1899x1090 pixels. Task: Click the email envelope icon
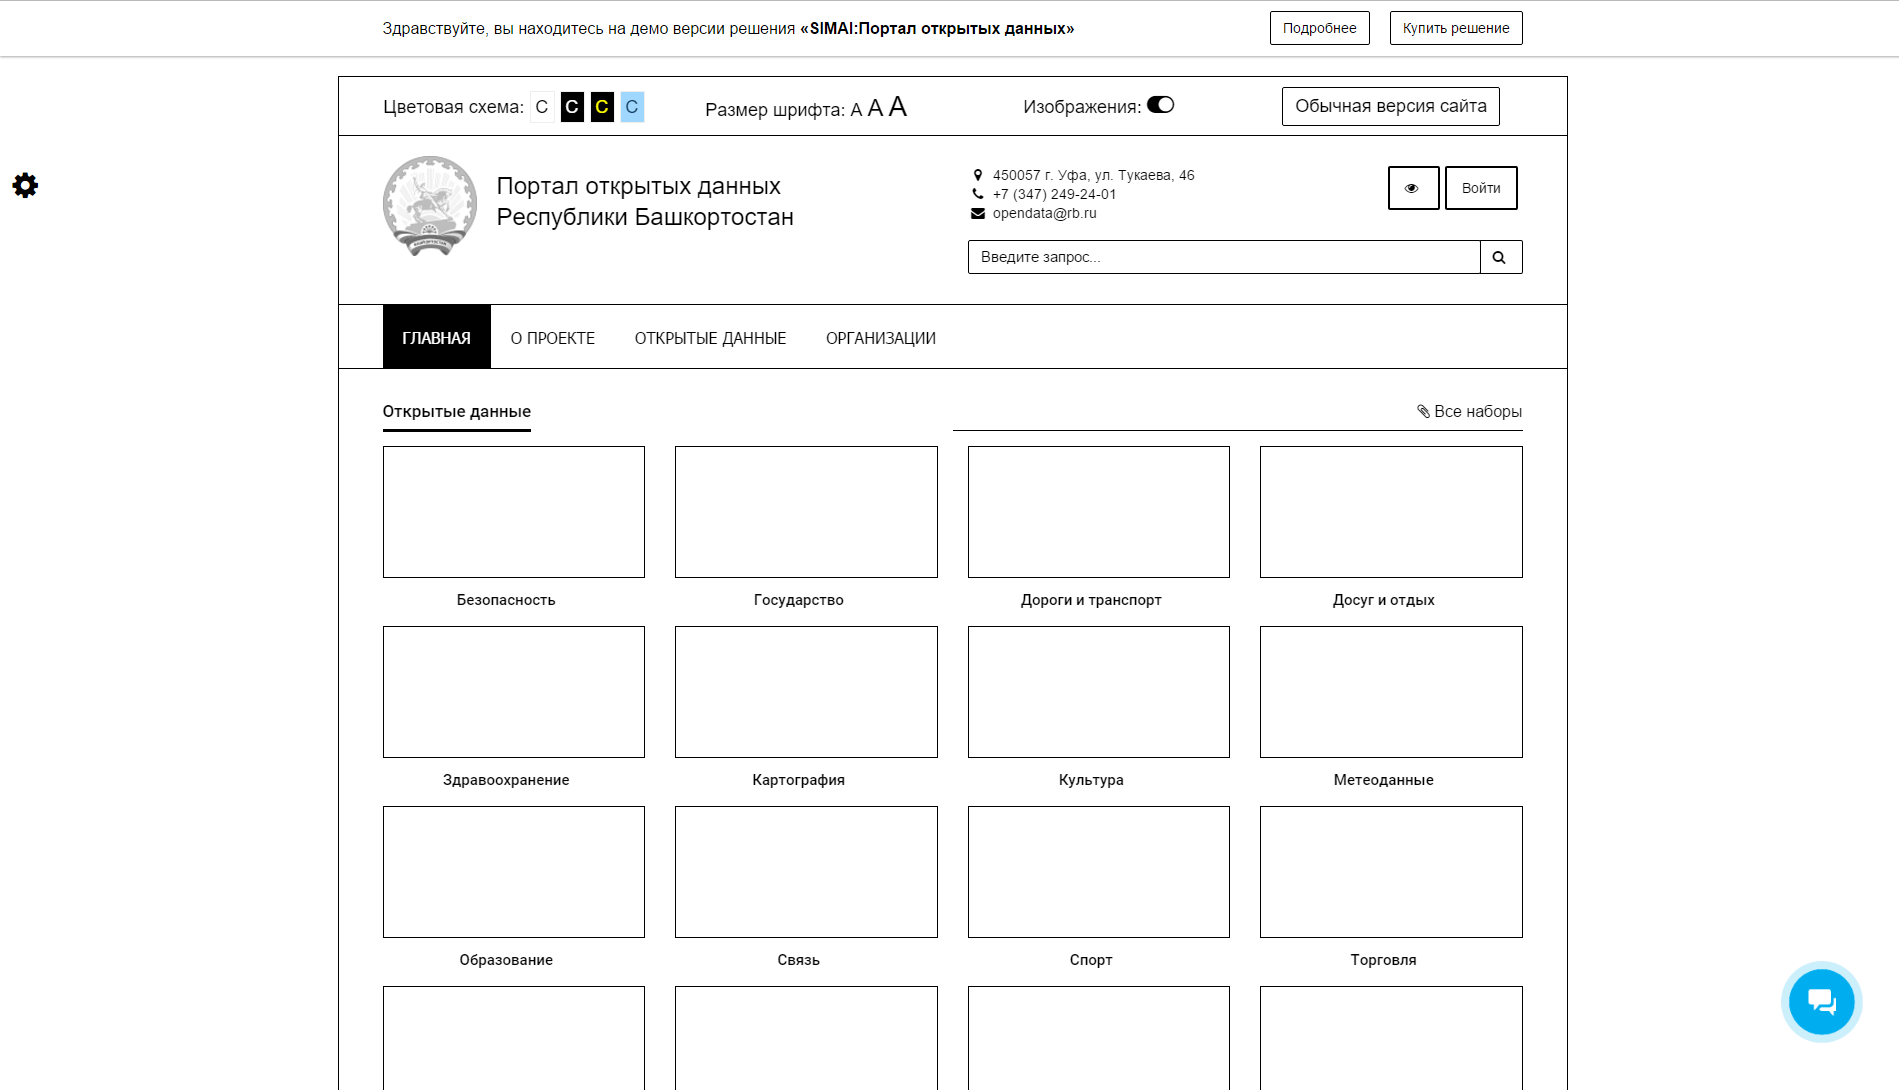point(978,213)
